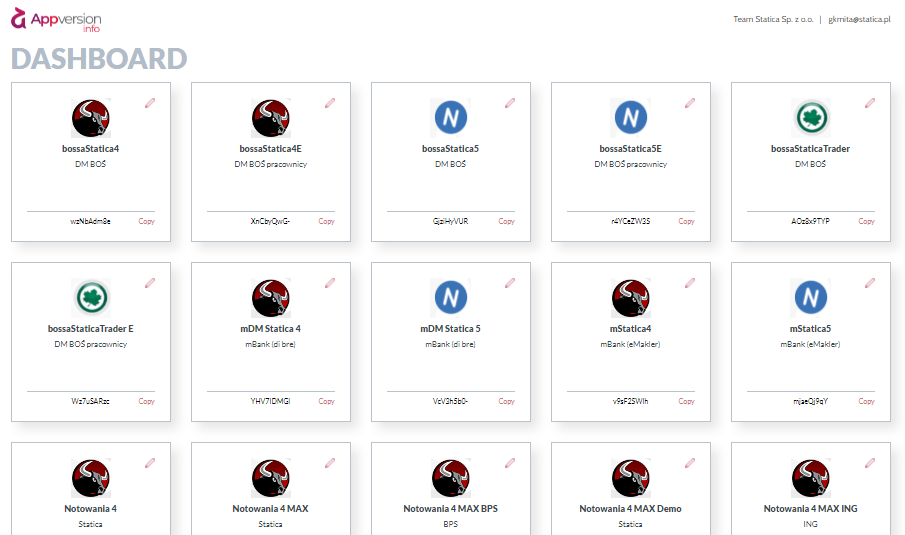
Task: Select the mStatica5 app title
Action: (811, 329)
